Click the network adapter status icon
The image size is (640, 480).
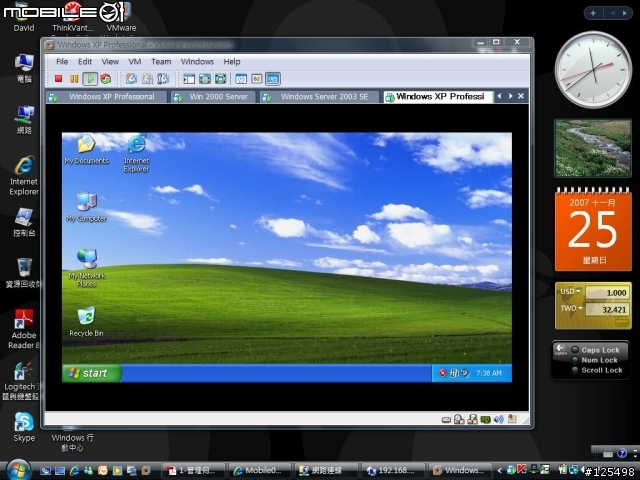coord(485,419)
